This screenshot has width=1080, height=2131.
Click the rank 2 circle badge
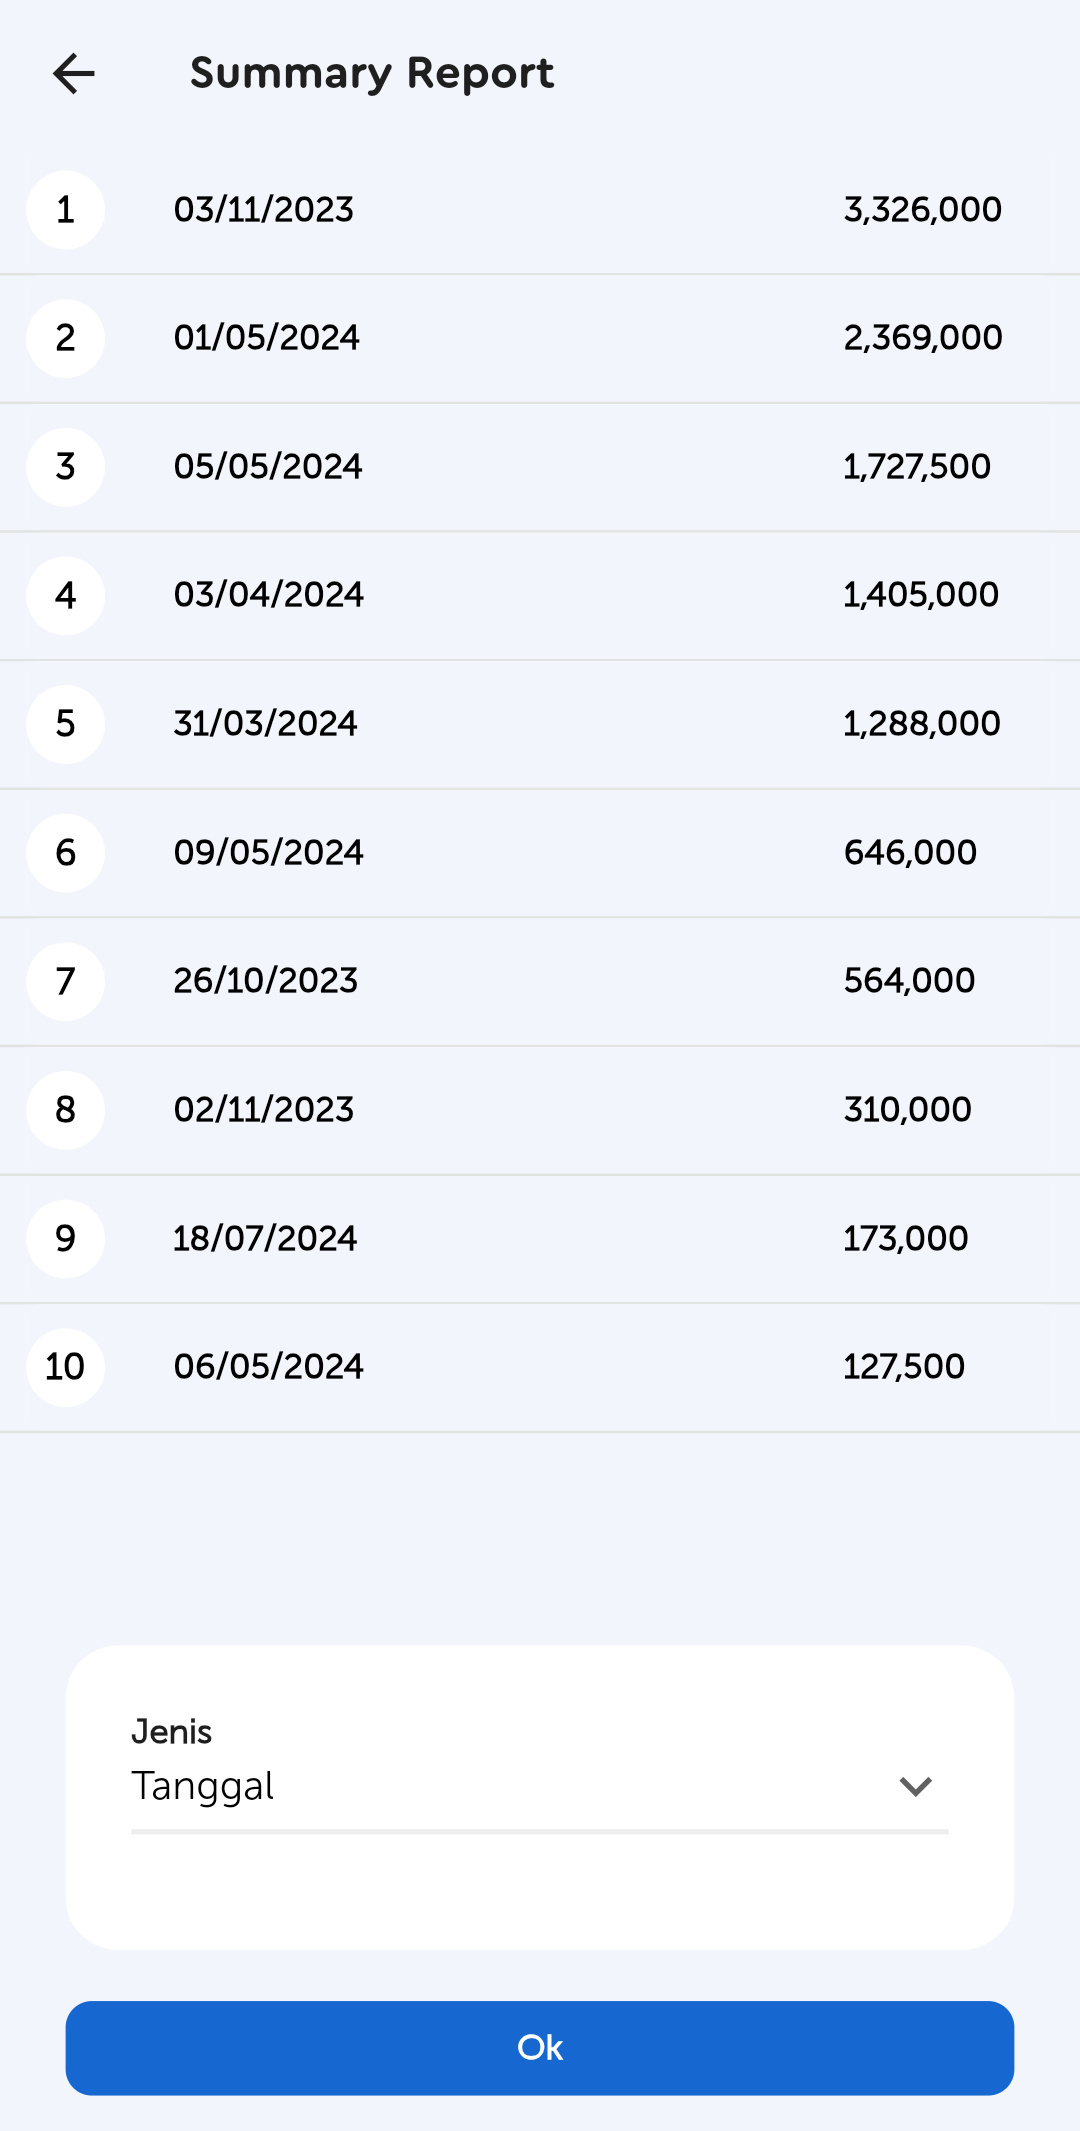click(66, 338)
